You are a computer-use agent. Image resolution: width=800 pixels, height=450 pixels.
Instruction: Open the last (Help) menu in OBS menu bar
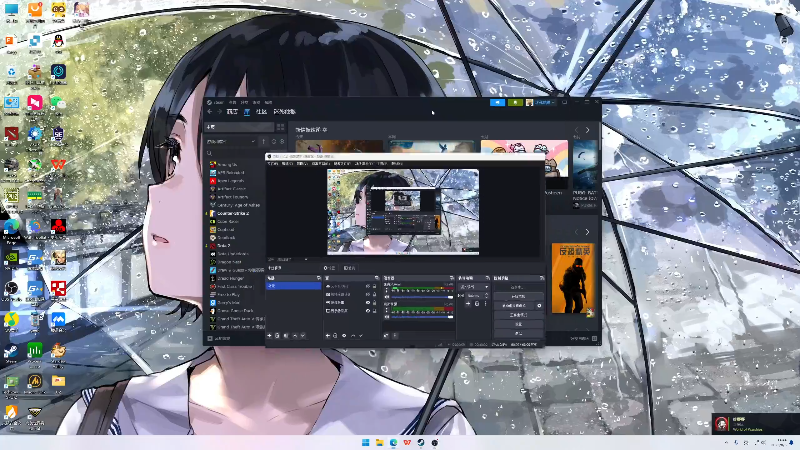pos(397,163)
